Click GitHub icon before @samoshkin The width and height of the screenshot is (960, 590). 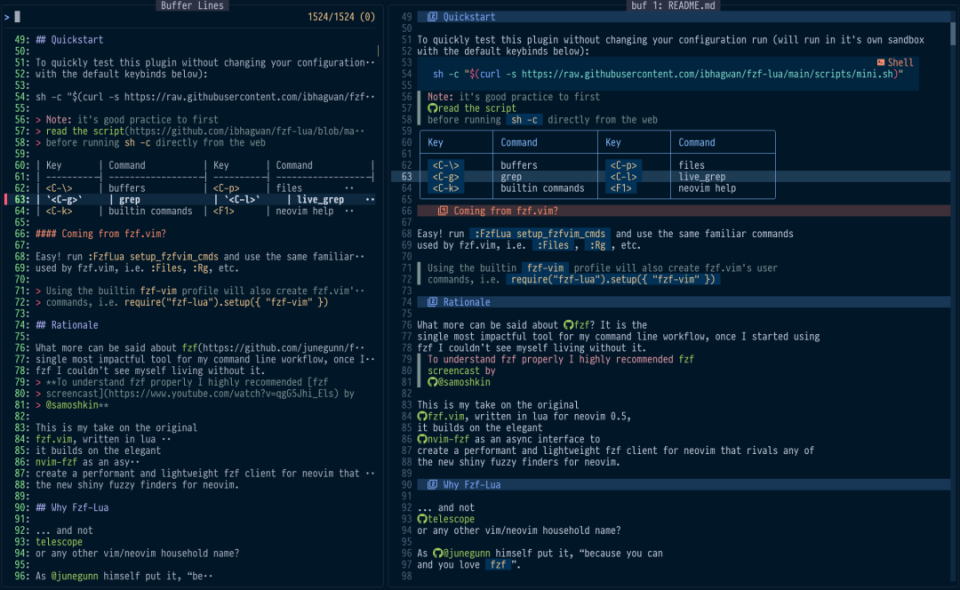click(x=432, y=383)
